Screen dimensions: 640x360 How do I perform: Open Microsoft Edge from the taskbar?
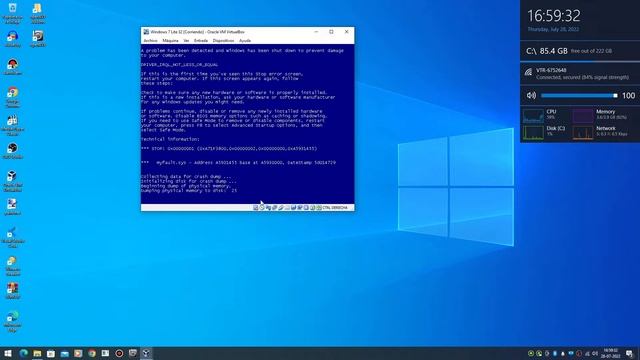point(23,353)
